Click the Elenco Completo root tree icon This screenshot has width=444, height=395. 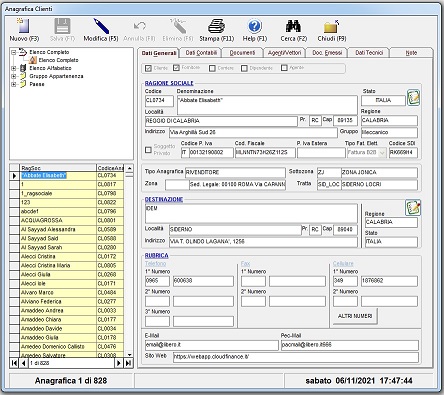[22, 52]
